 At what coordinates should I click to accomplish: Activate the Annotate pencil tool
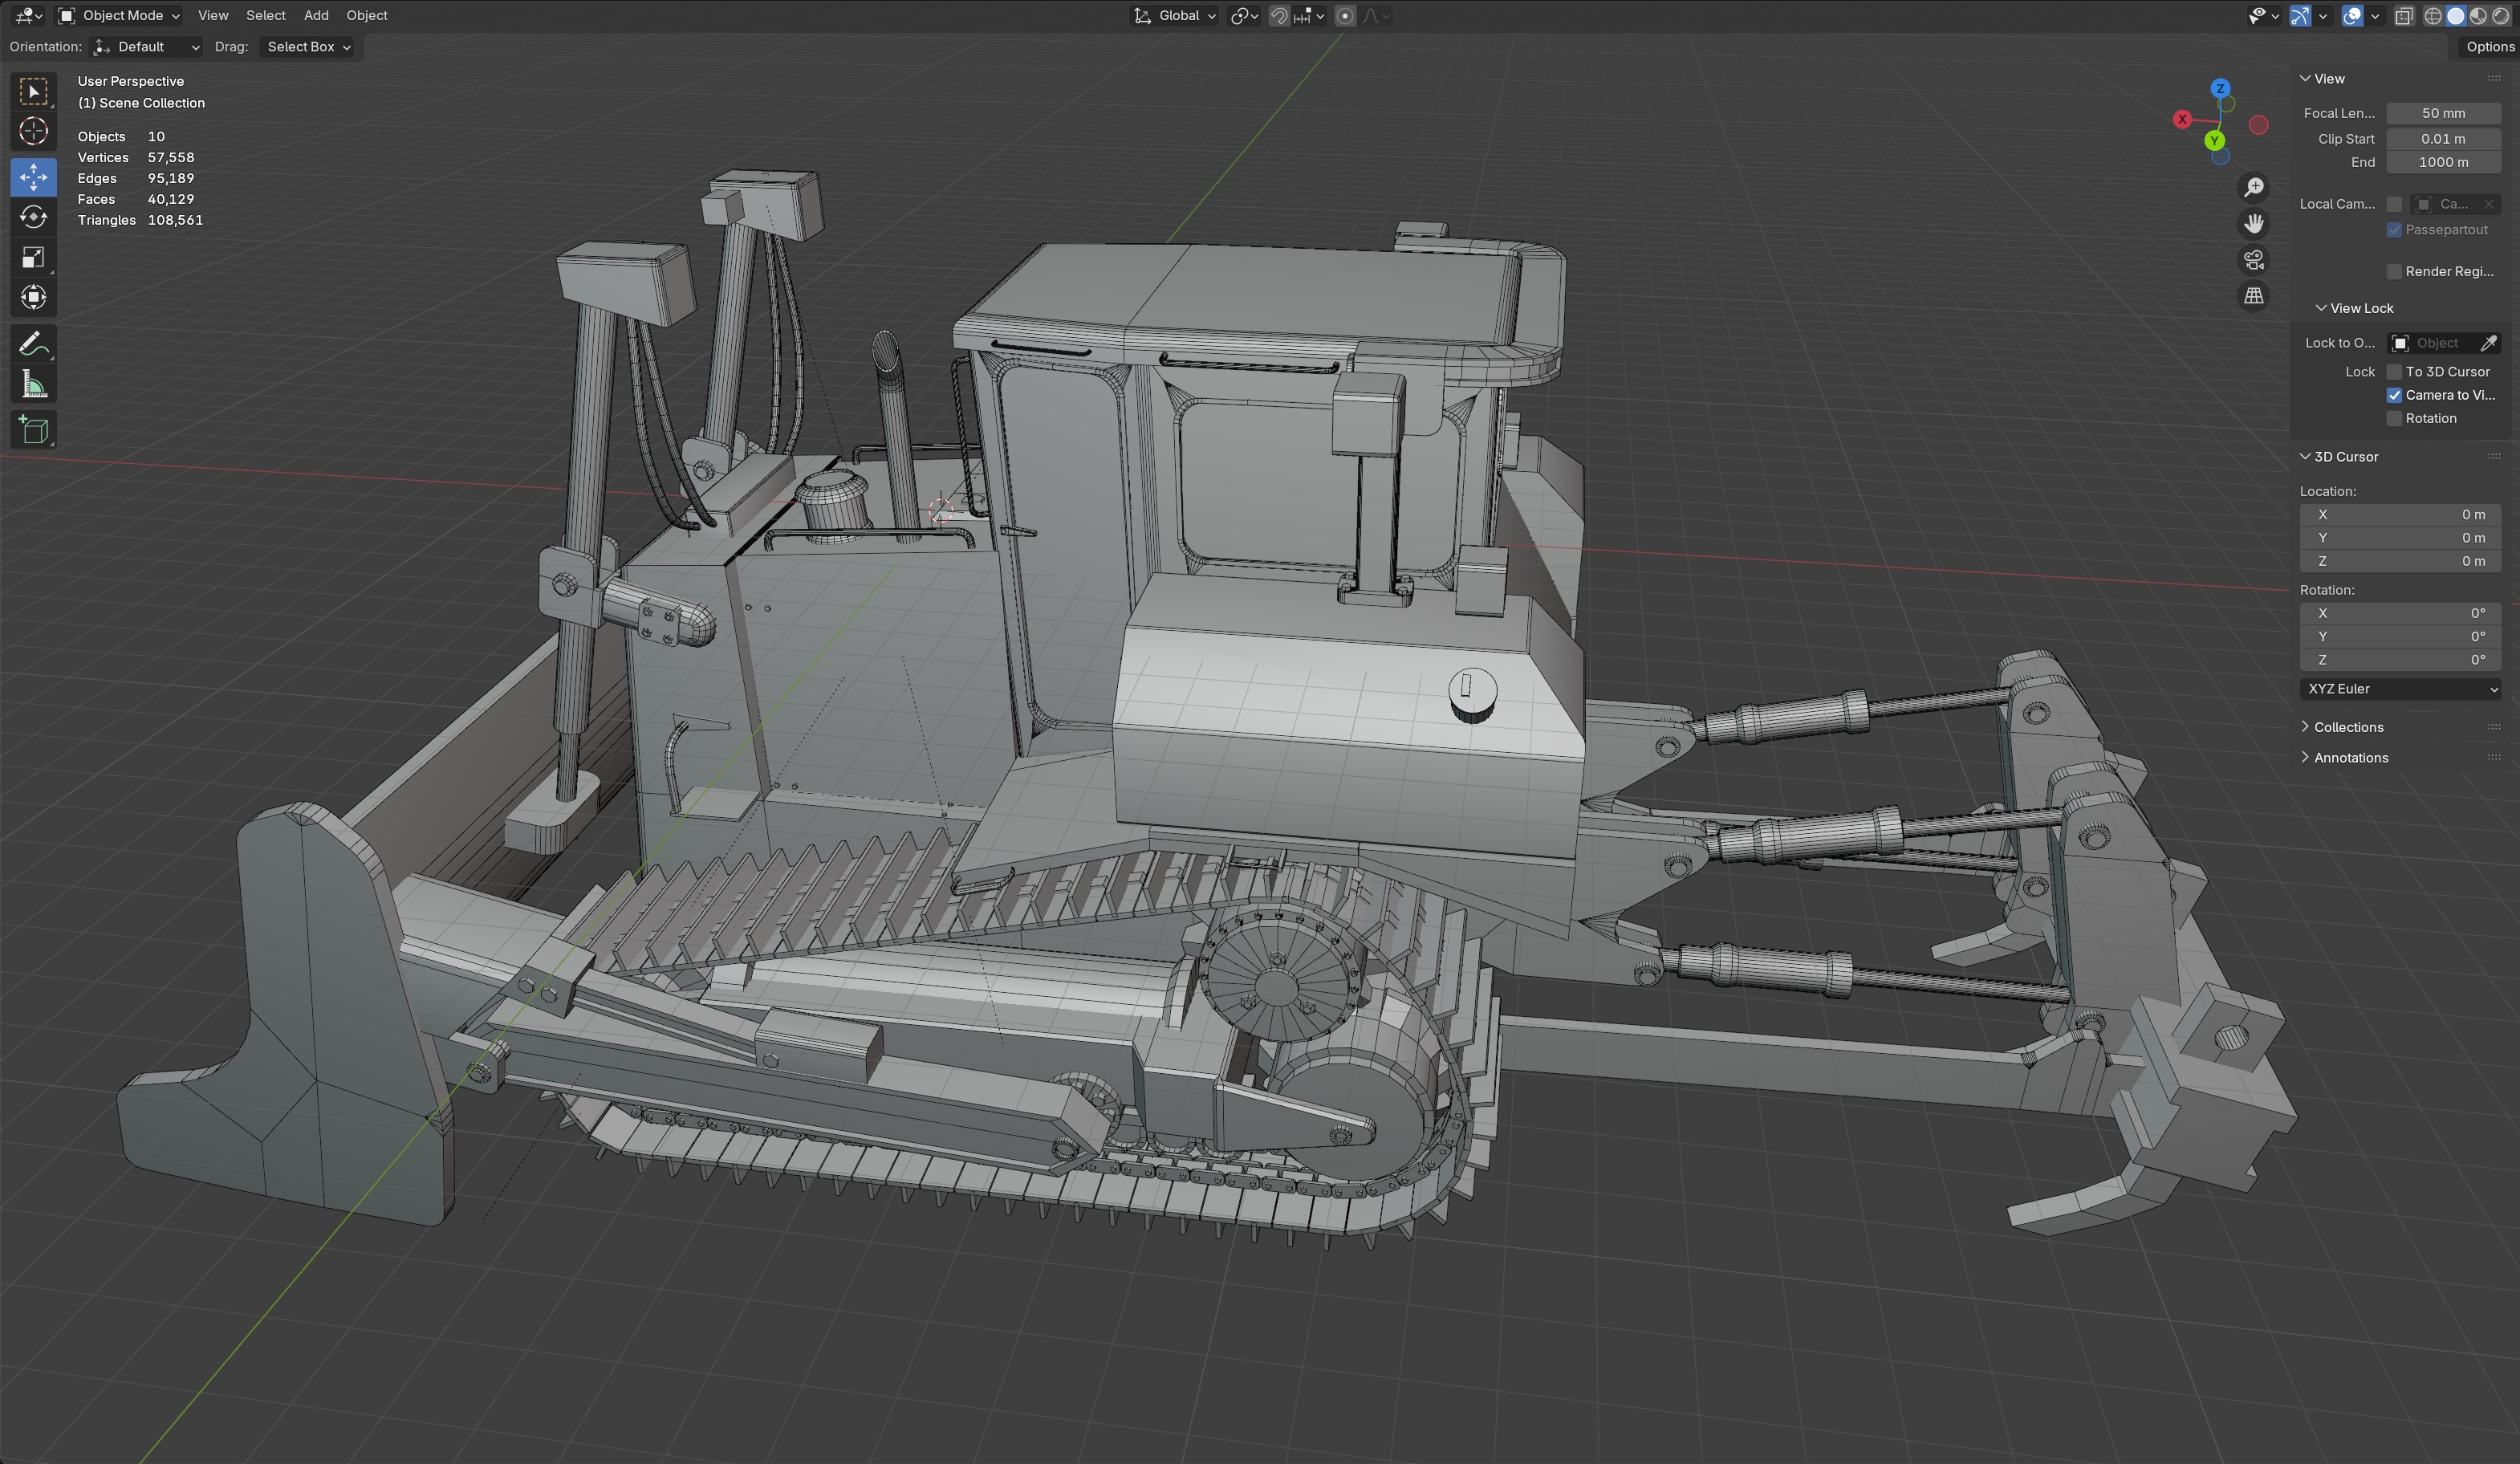point(33,344)
